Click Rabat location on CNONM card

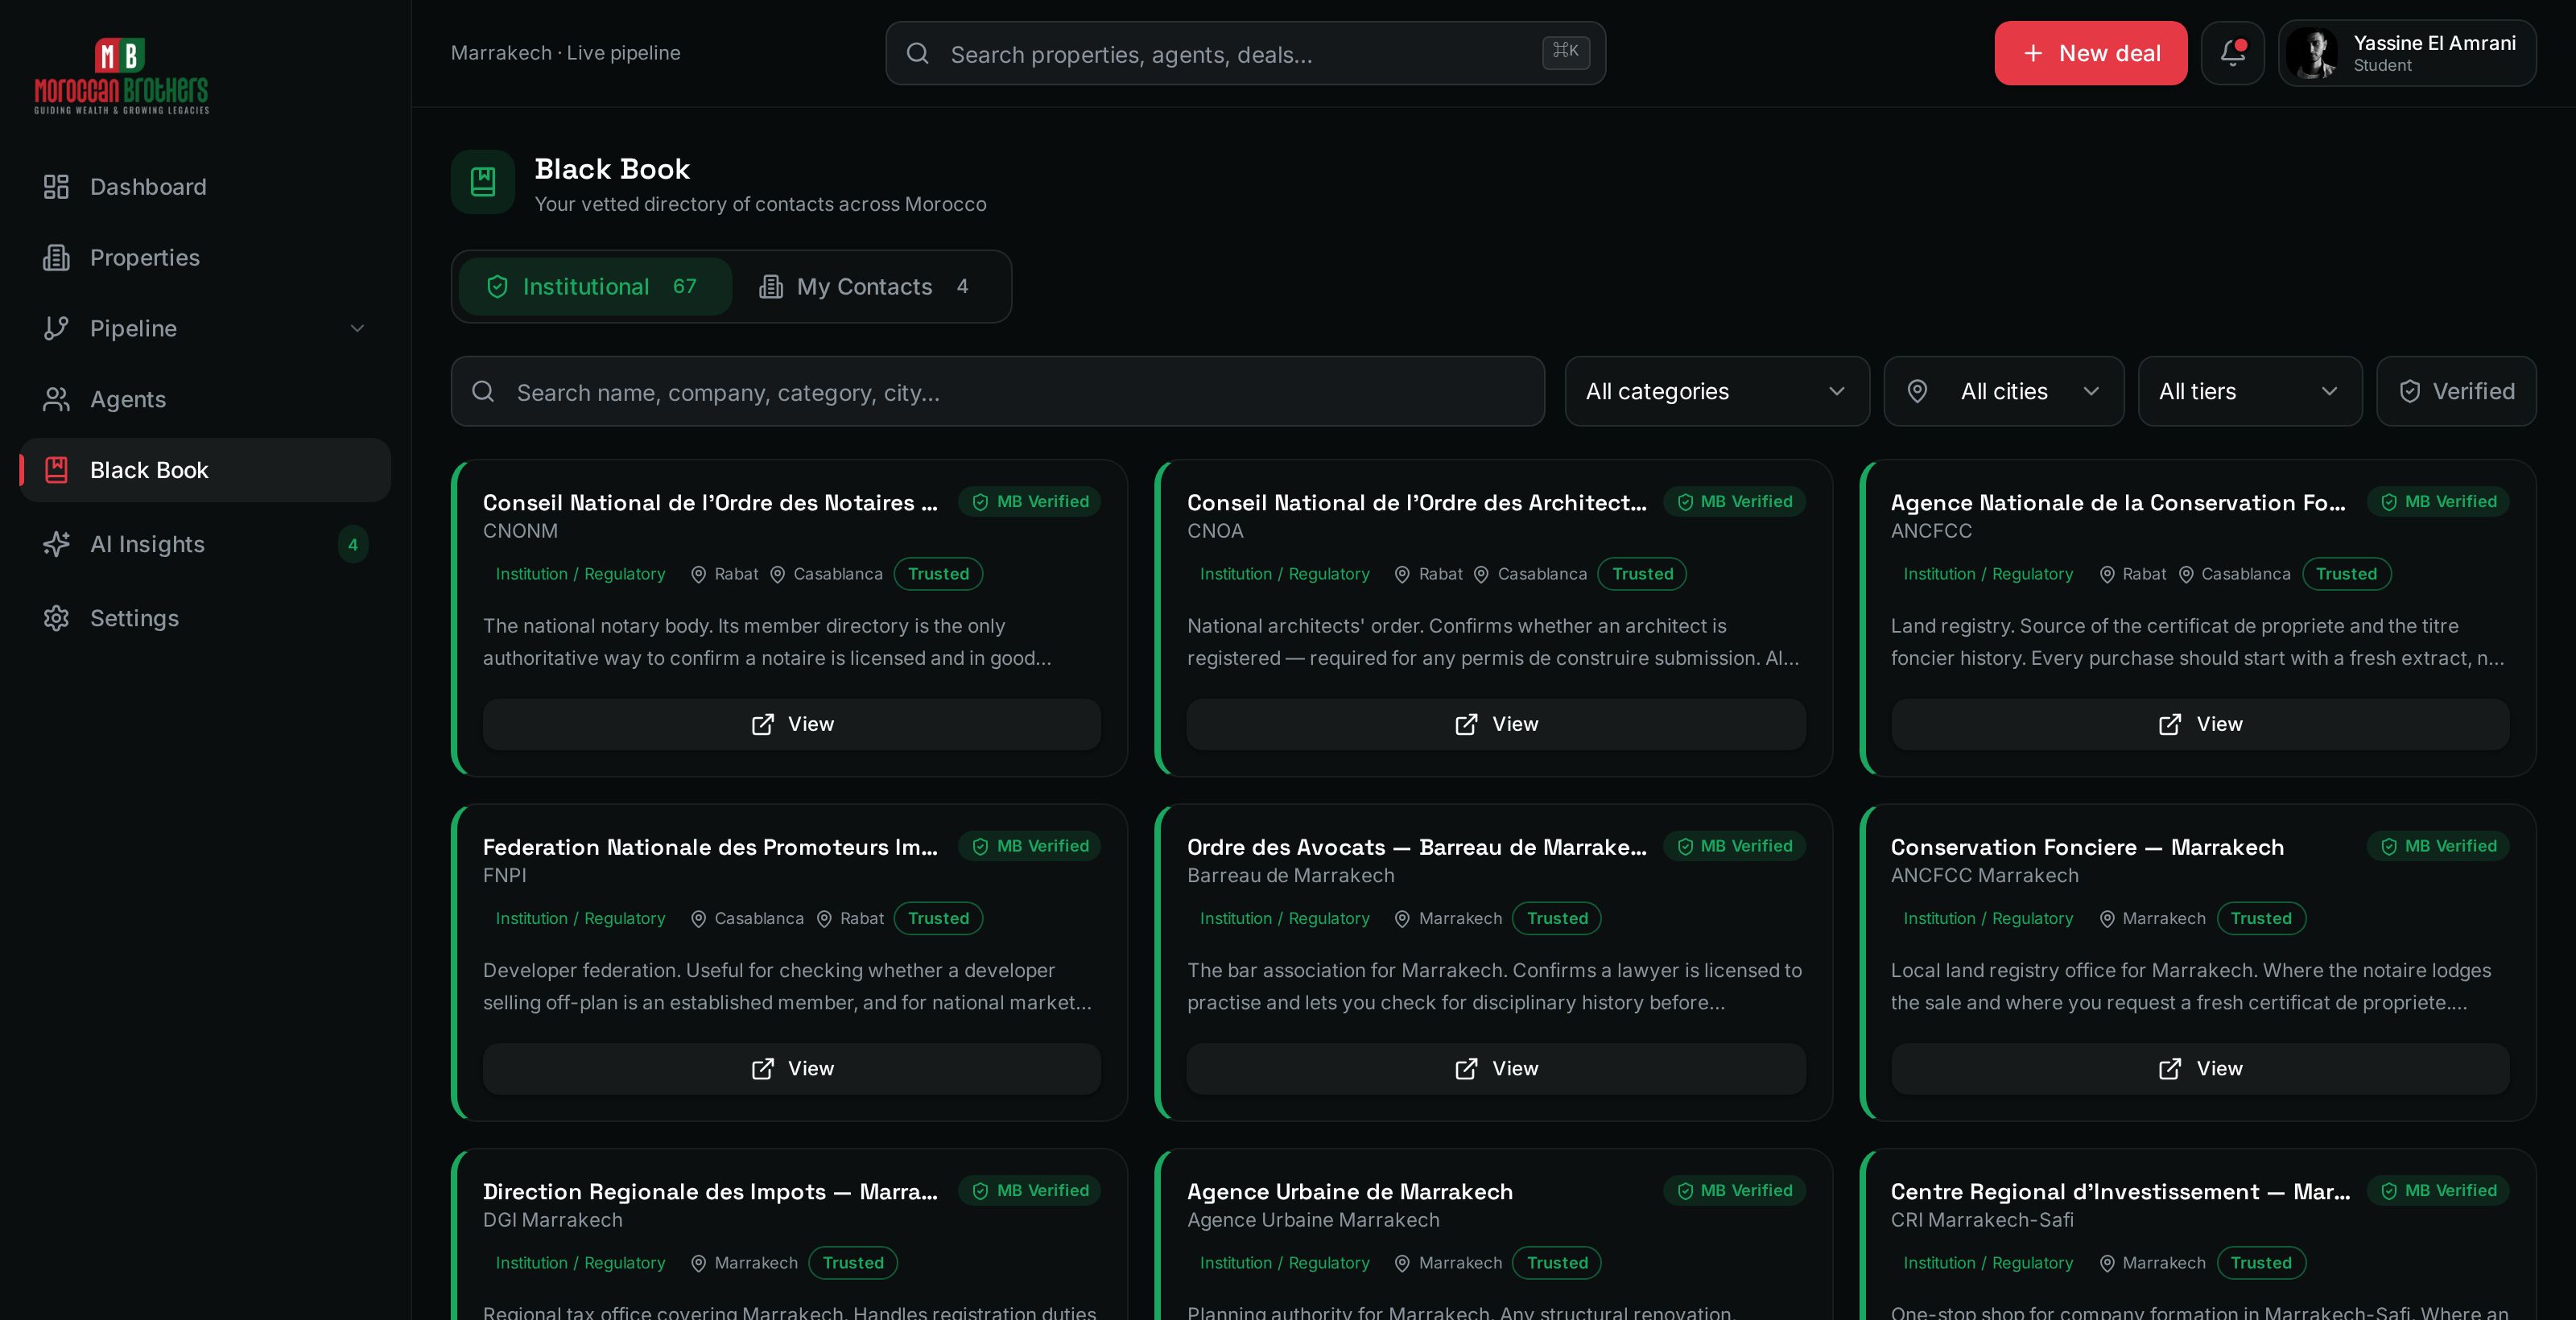[725, 574]
